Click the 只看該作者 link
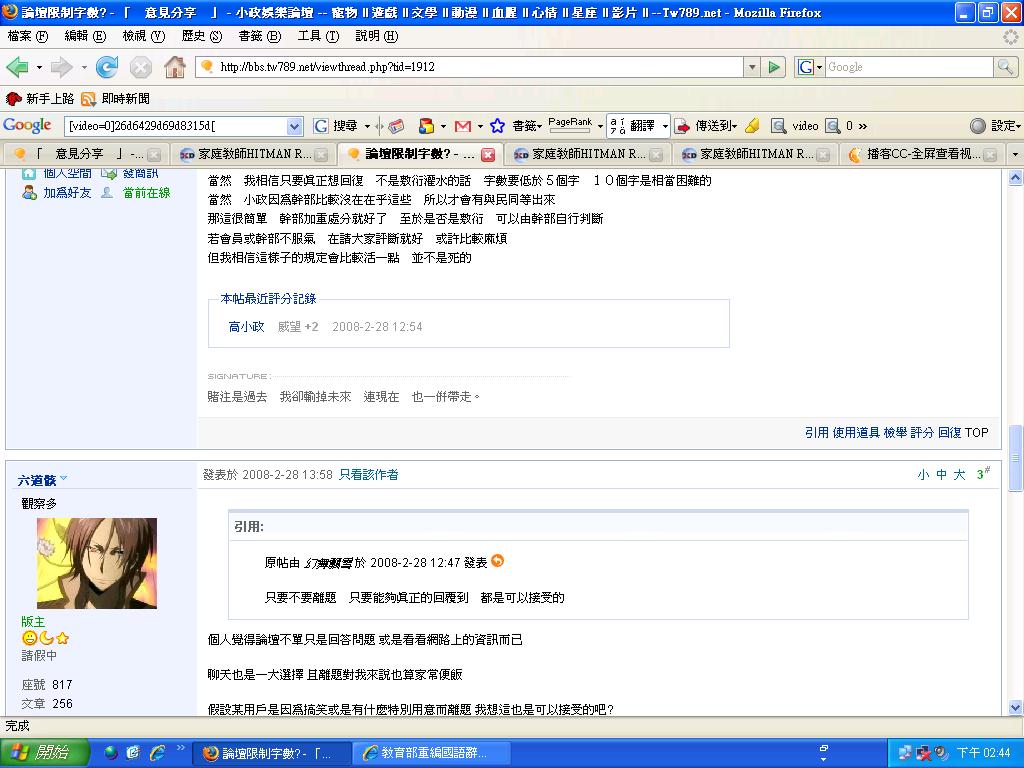This screenshot has height=768, width=1024. click(x=368, y=475)
